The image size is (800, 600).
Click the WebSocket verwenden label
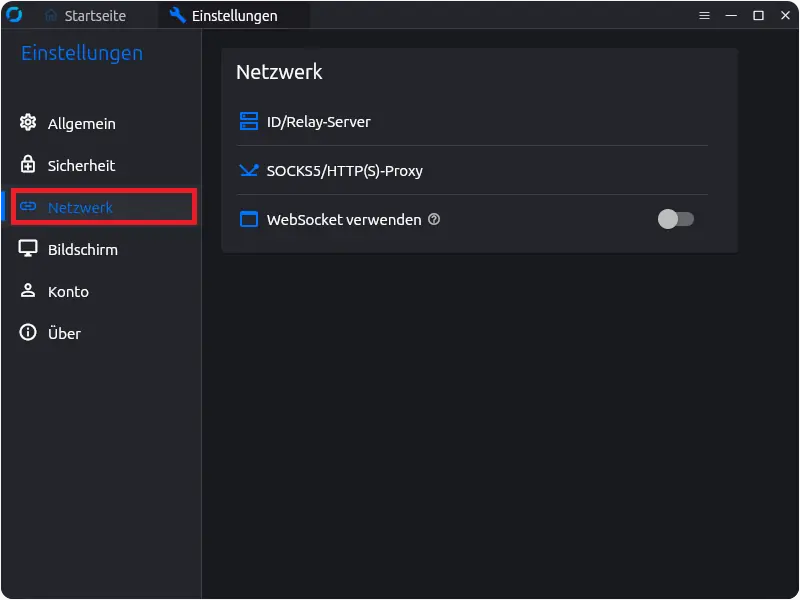343,219
